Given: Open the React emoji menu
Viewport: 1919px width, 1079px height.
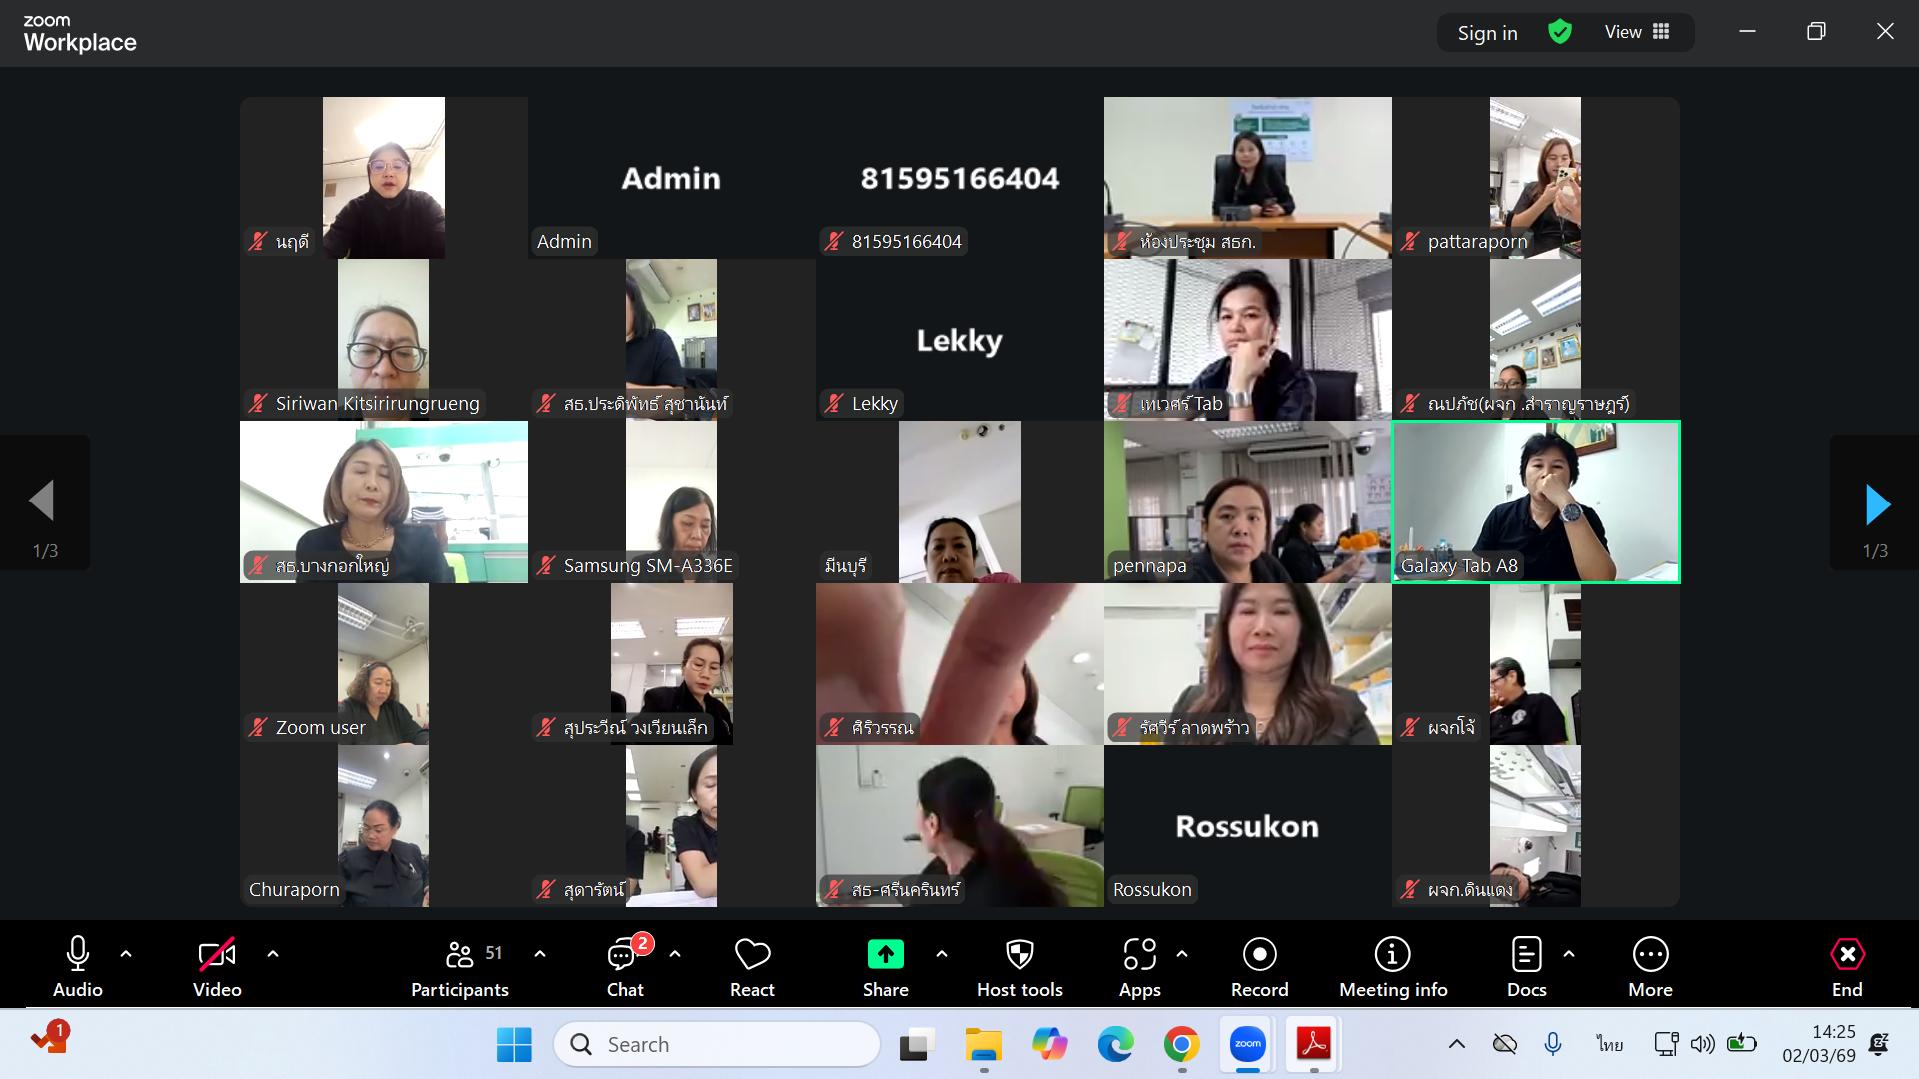Looking at the screenshot, I should (752, 966).
